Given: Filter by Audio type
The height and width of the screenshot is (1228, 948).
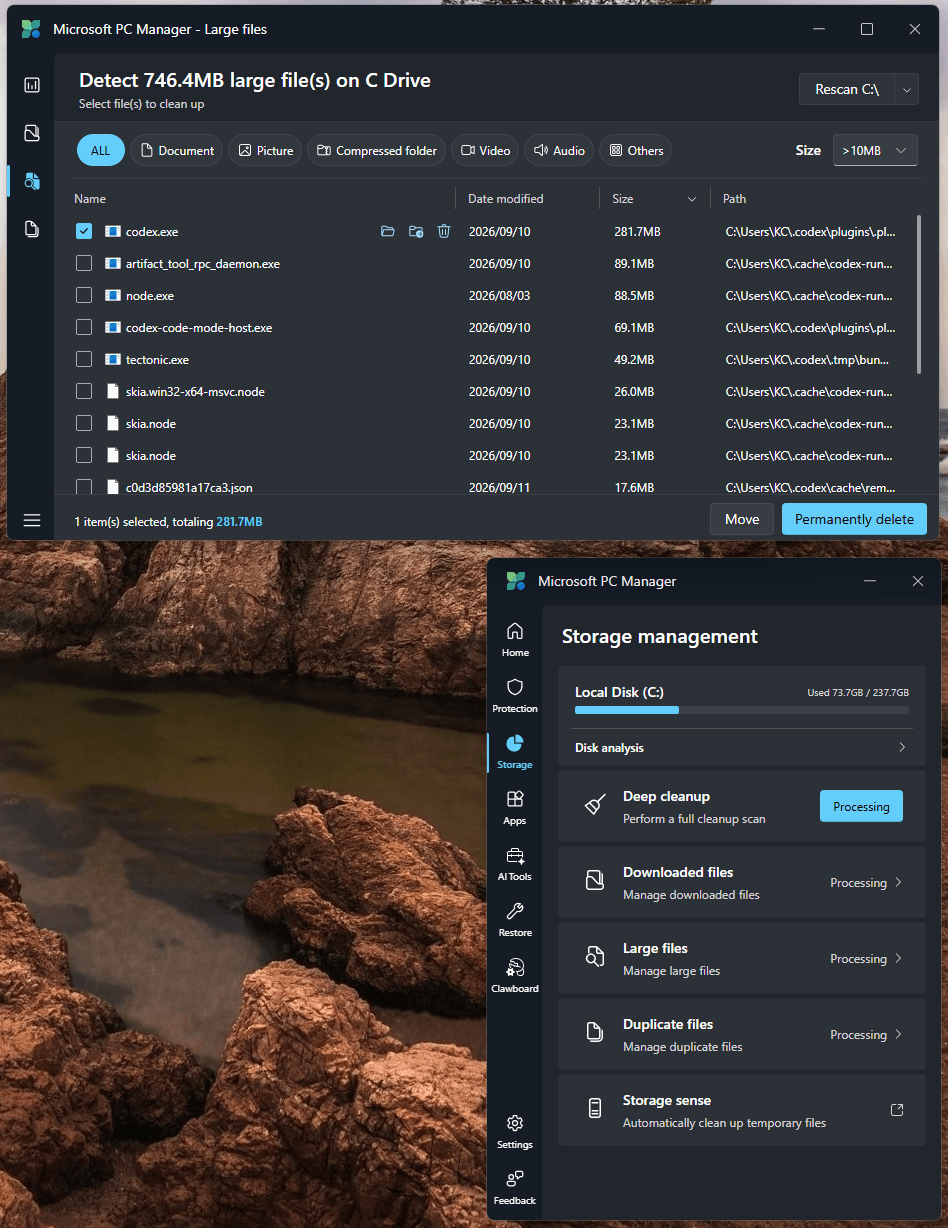Looking at the screenshot, I should click(559, 151).
